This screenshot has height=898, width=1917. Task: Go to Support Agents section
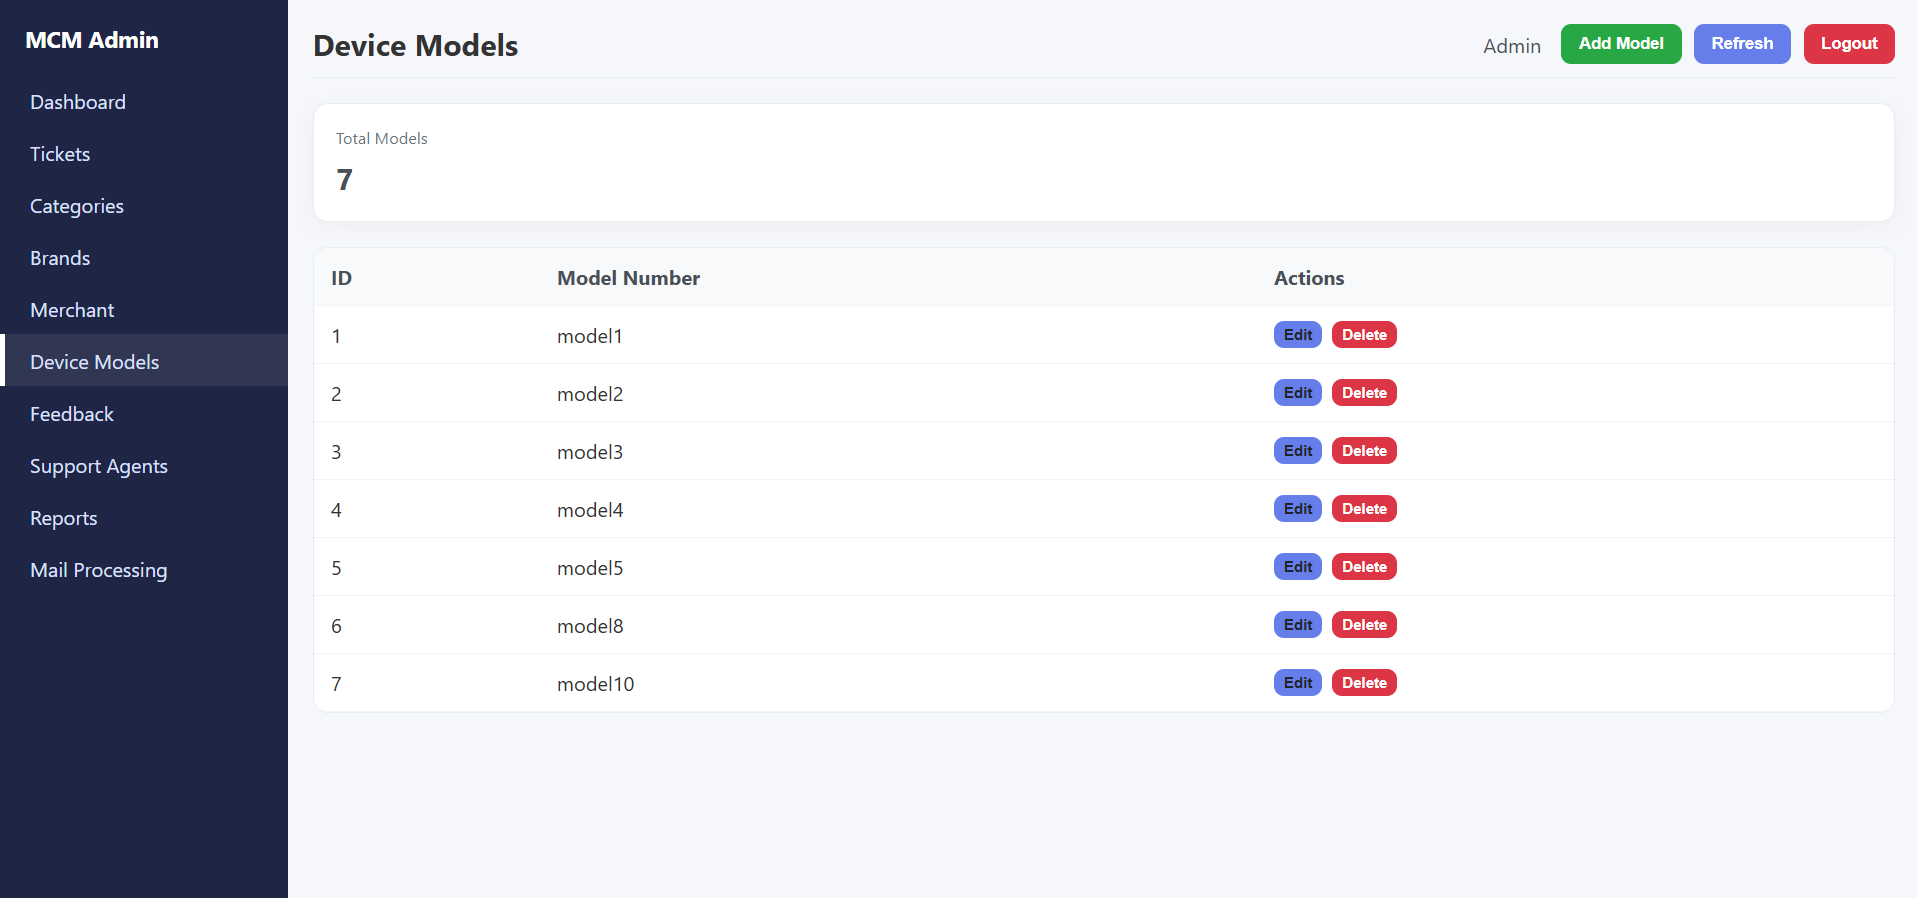click(x=99, y=466)
